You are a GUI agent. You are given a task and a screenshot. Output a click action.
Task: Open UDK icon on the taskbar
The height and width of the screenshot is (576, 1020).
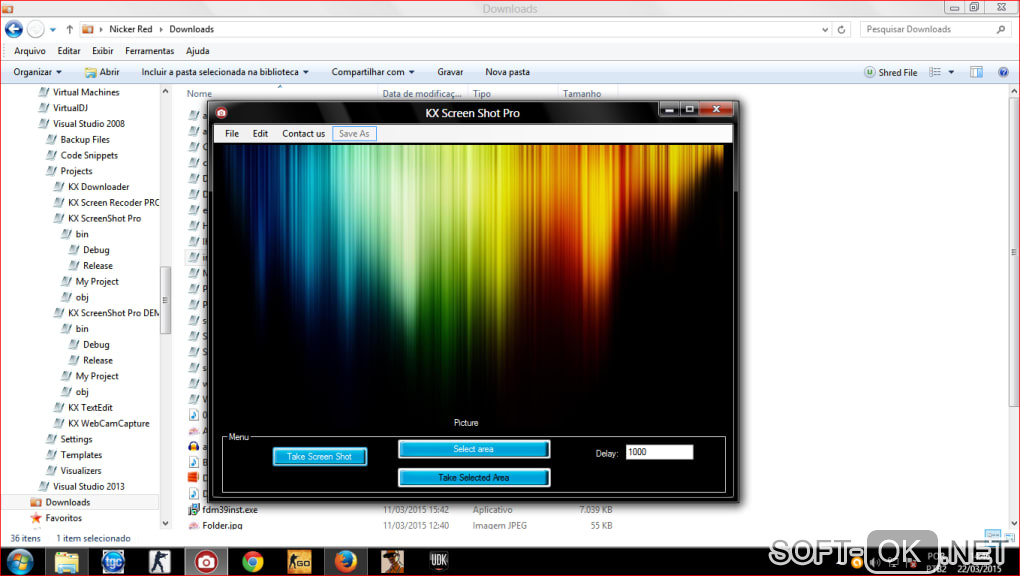tap(438, 561)
